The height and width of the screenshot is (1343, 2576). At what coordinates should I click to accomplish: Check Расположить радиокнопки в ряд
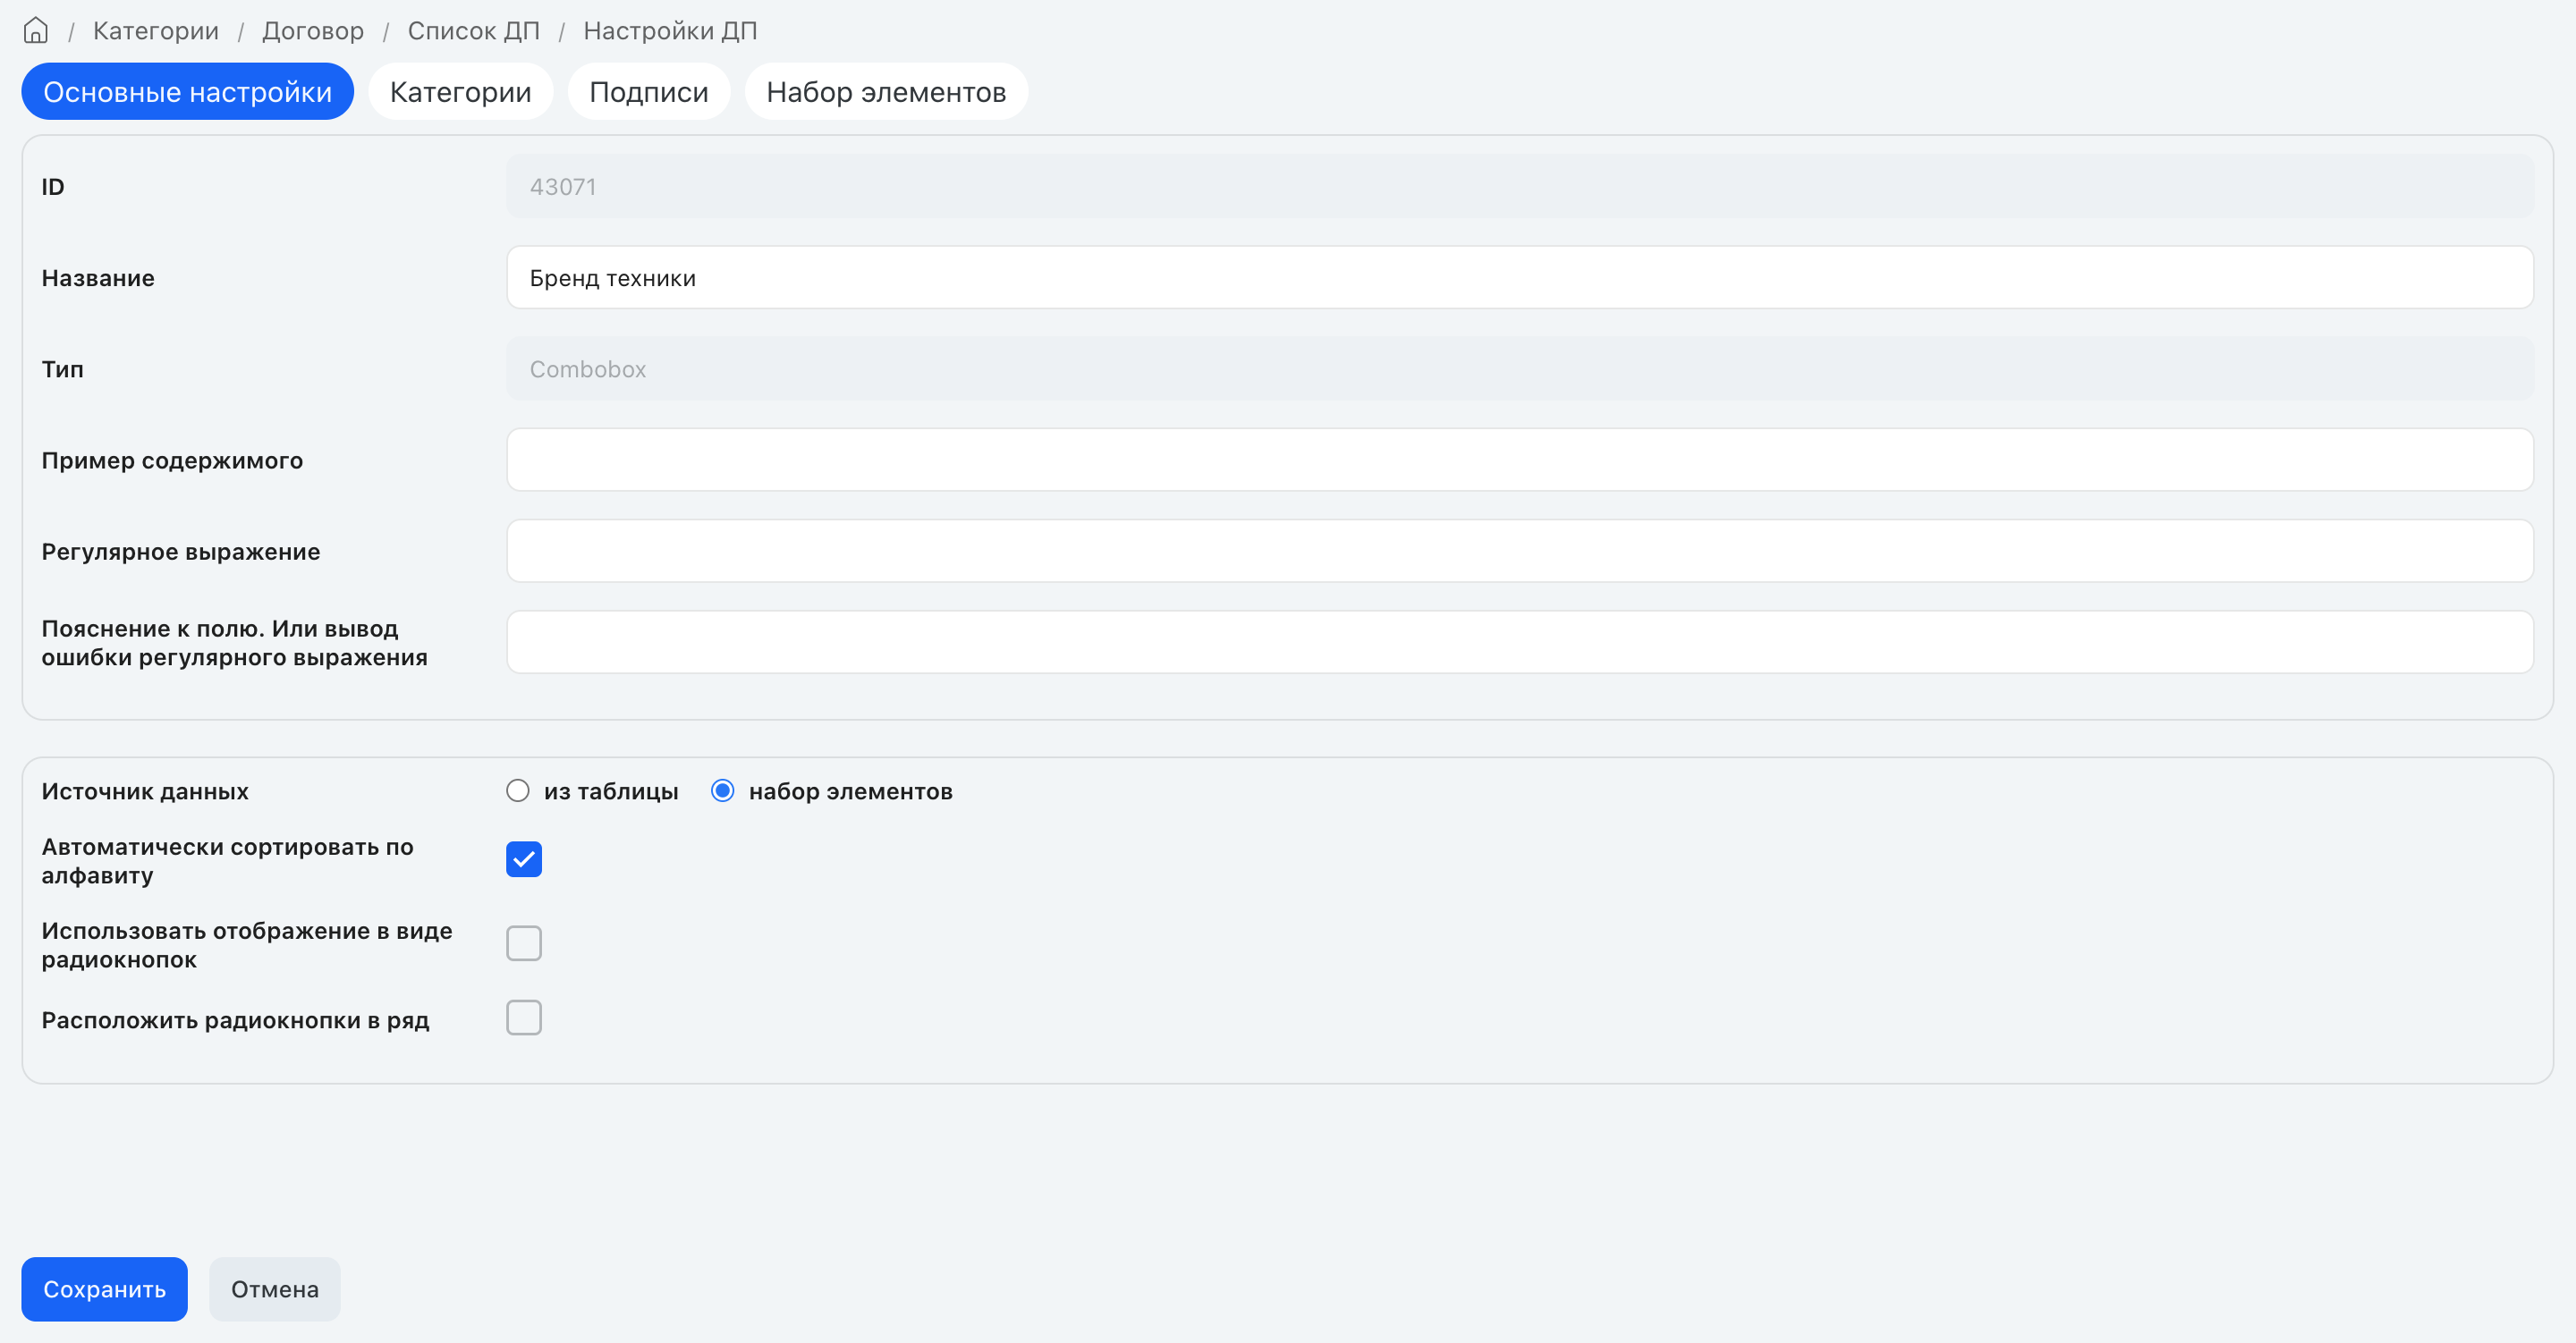[x=524, y=1018]
